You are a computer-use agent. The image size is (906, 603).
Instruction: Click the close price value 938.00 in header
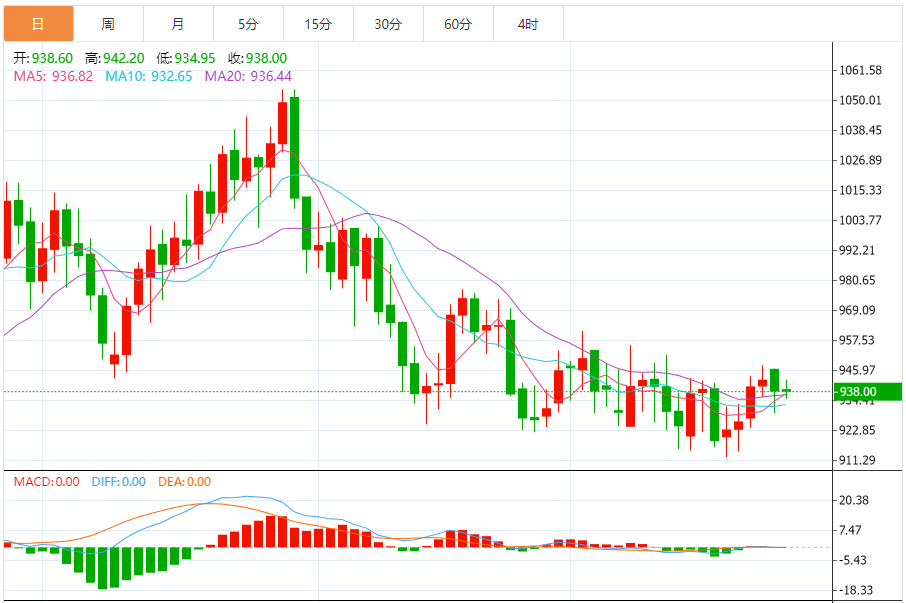[x=266, y=58]
